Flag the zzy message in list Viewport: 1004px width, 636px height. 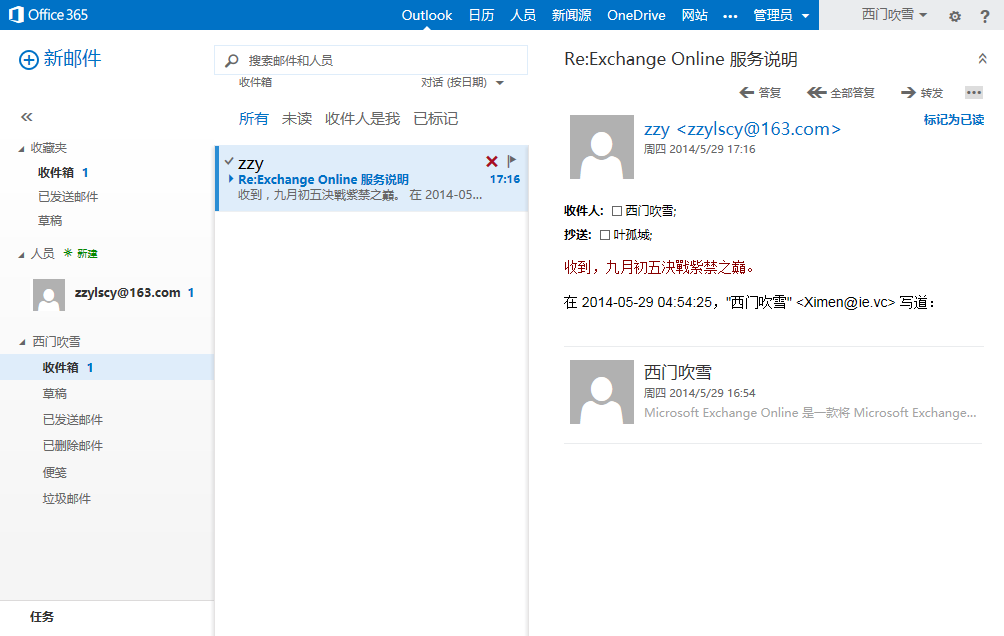[511, 161]
